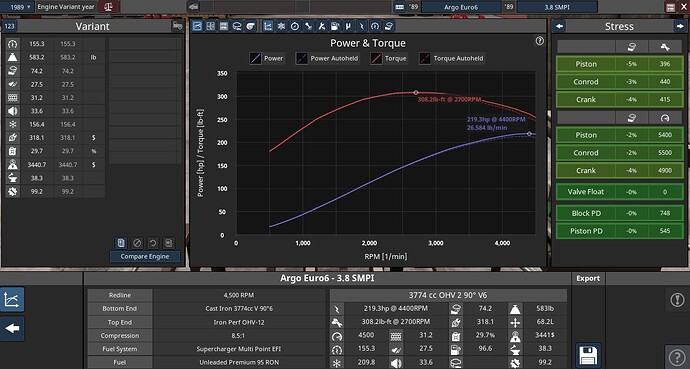690x369 pixels.
Task: Show the tachometer graph icon
Action: click(x=374, y=26)
